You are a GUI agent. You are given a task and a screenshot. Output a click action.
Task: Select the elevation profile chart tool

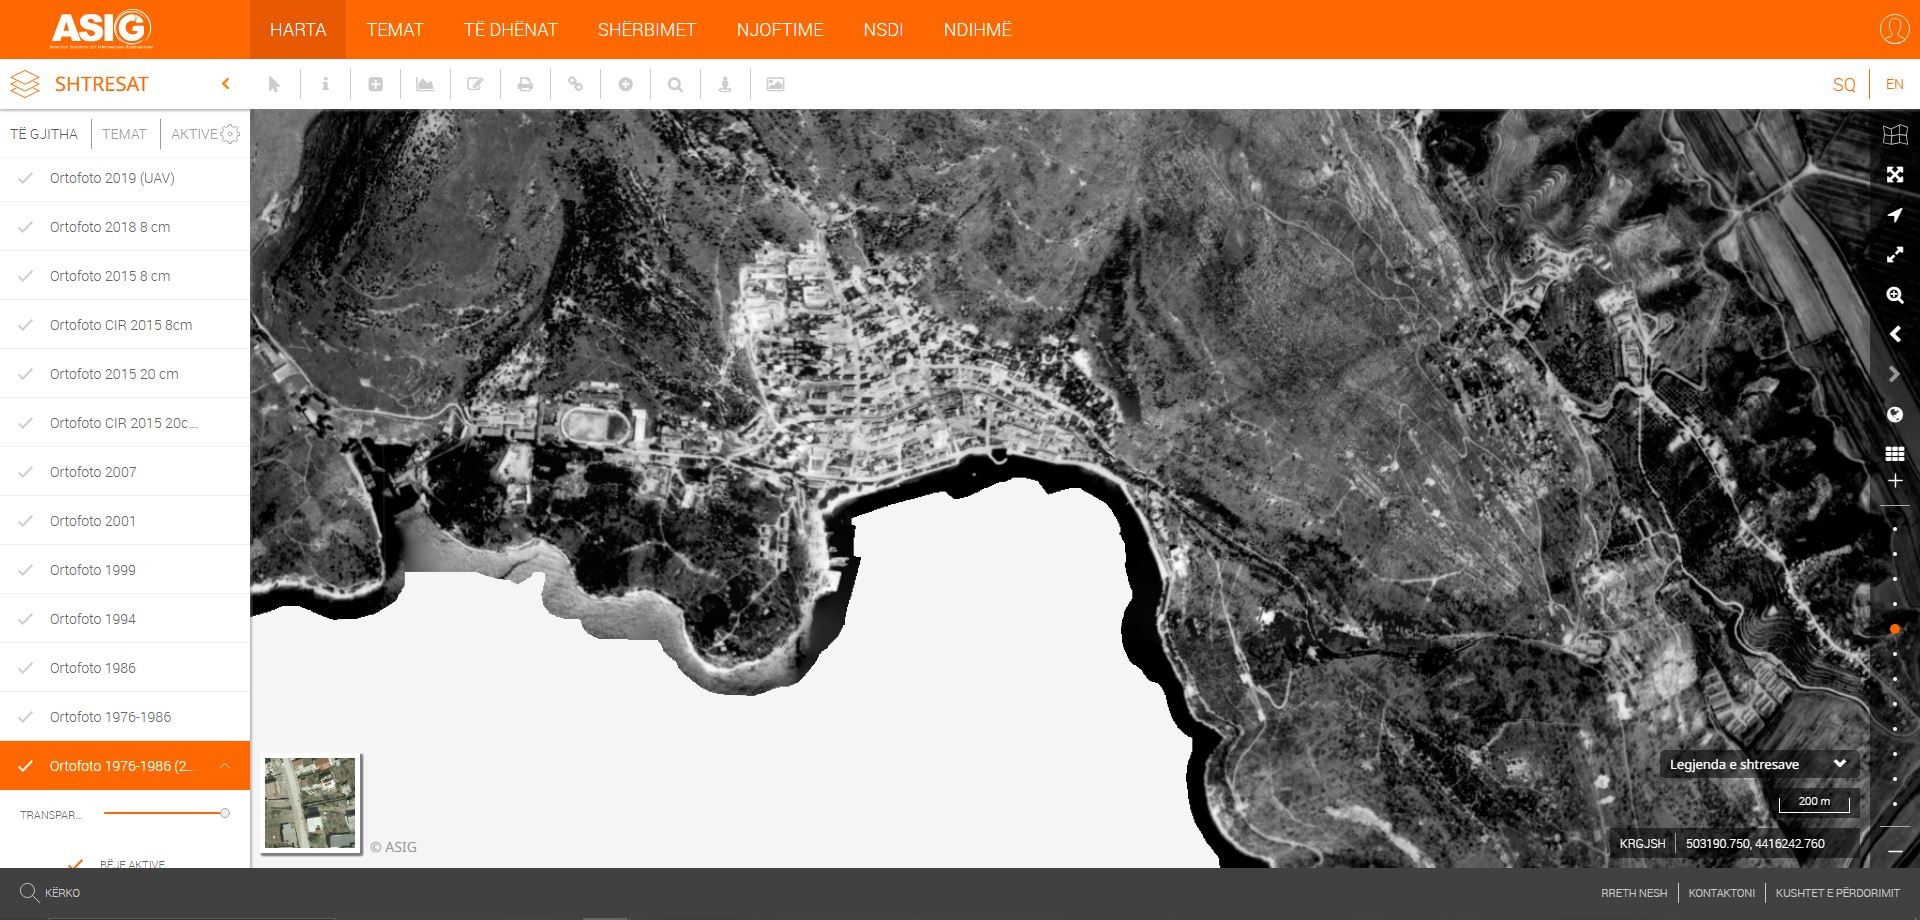[x=425, y=85]
